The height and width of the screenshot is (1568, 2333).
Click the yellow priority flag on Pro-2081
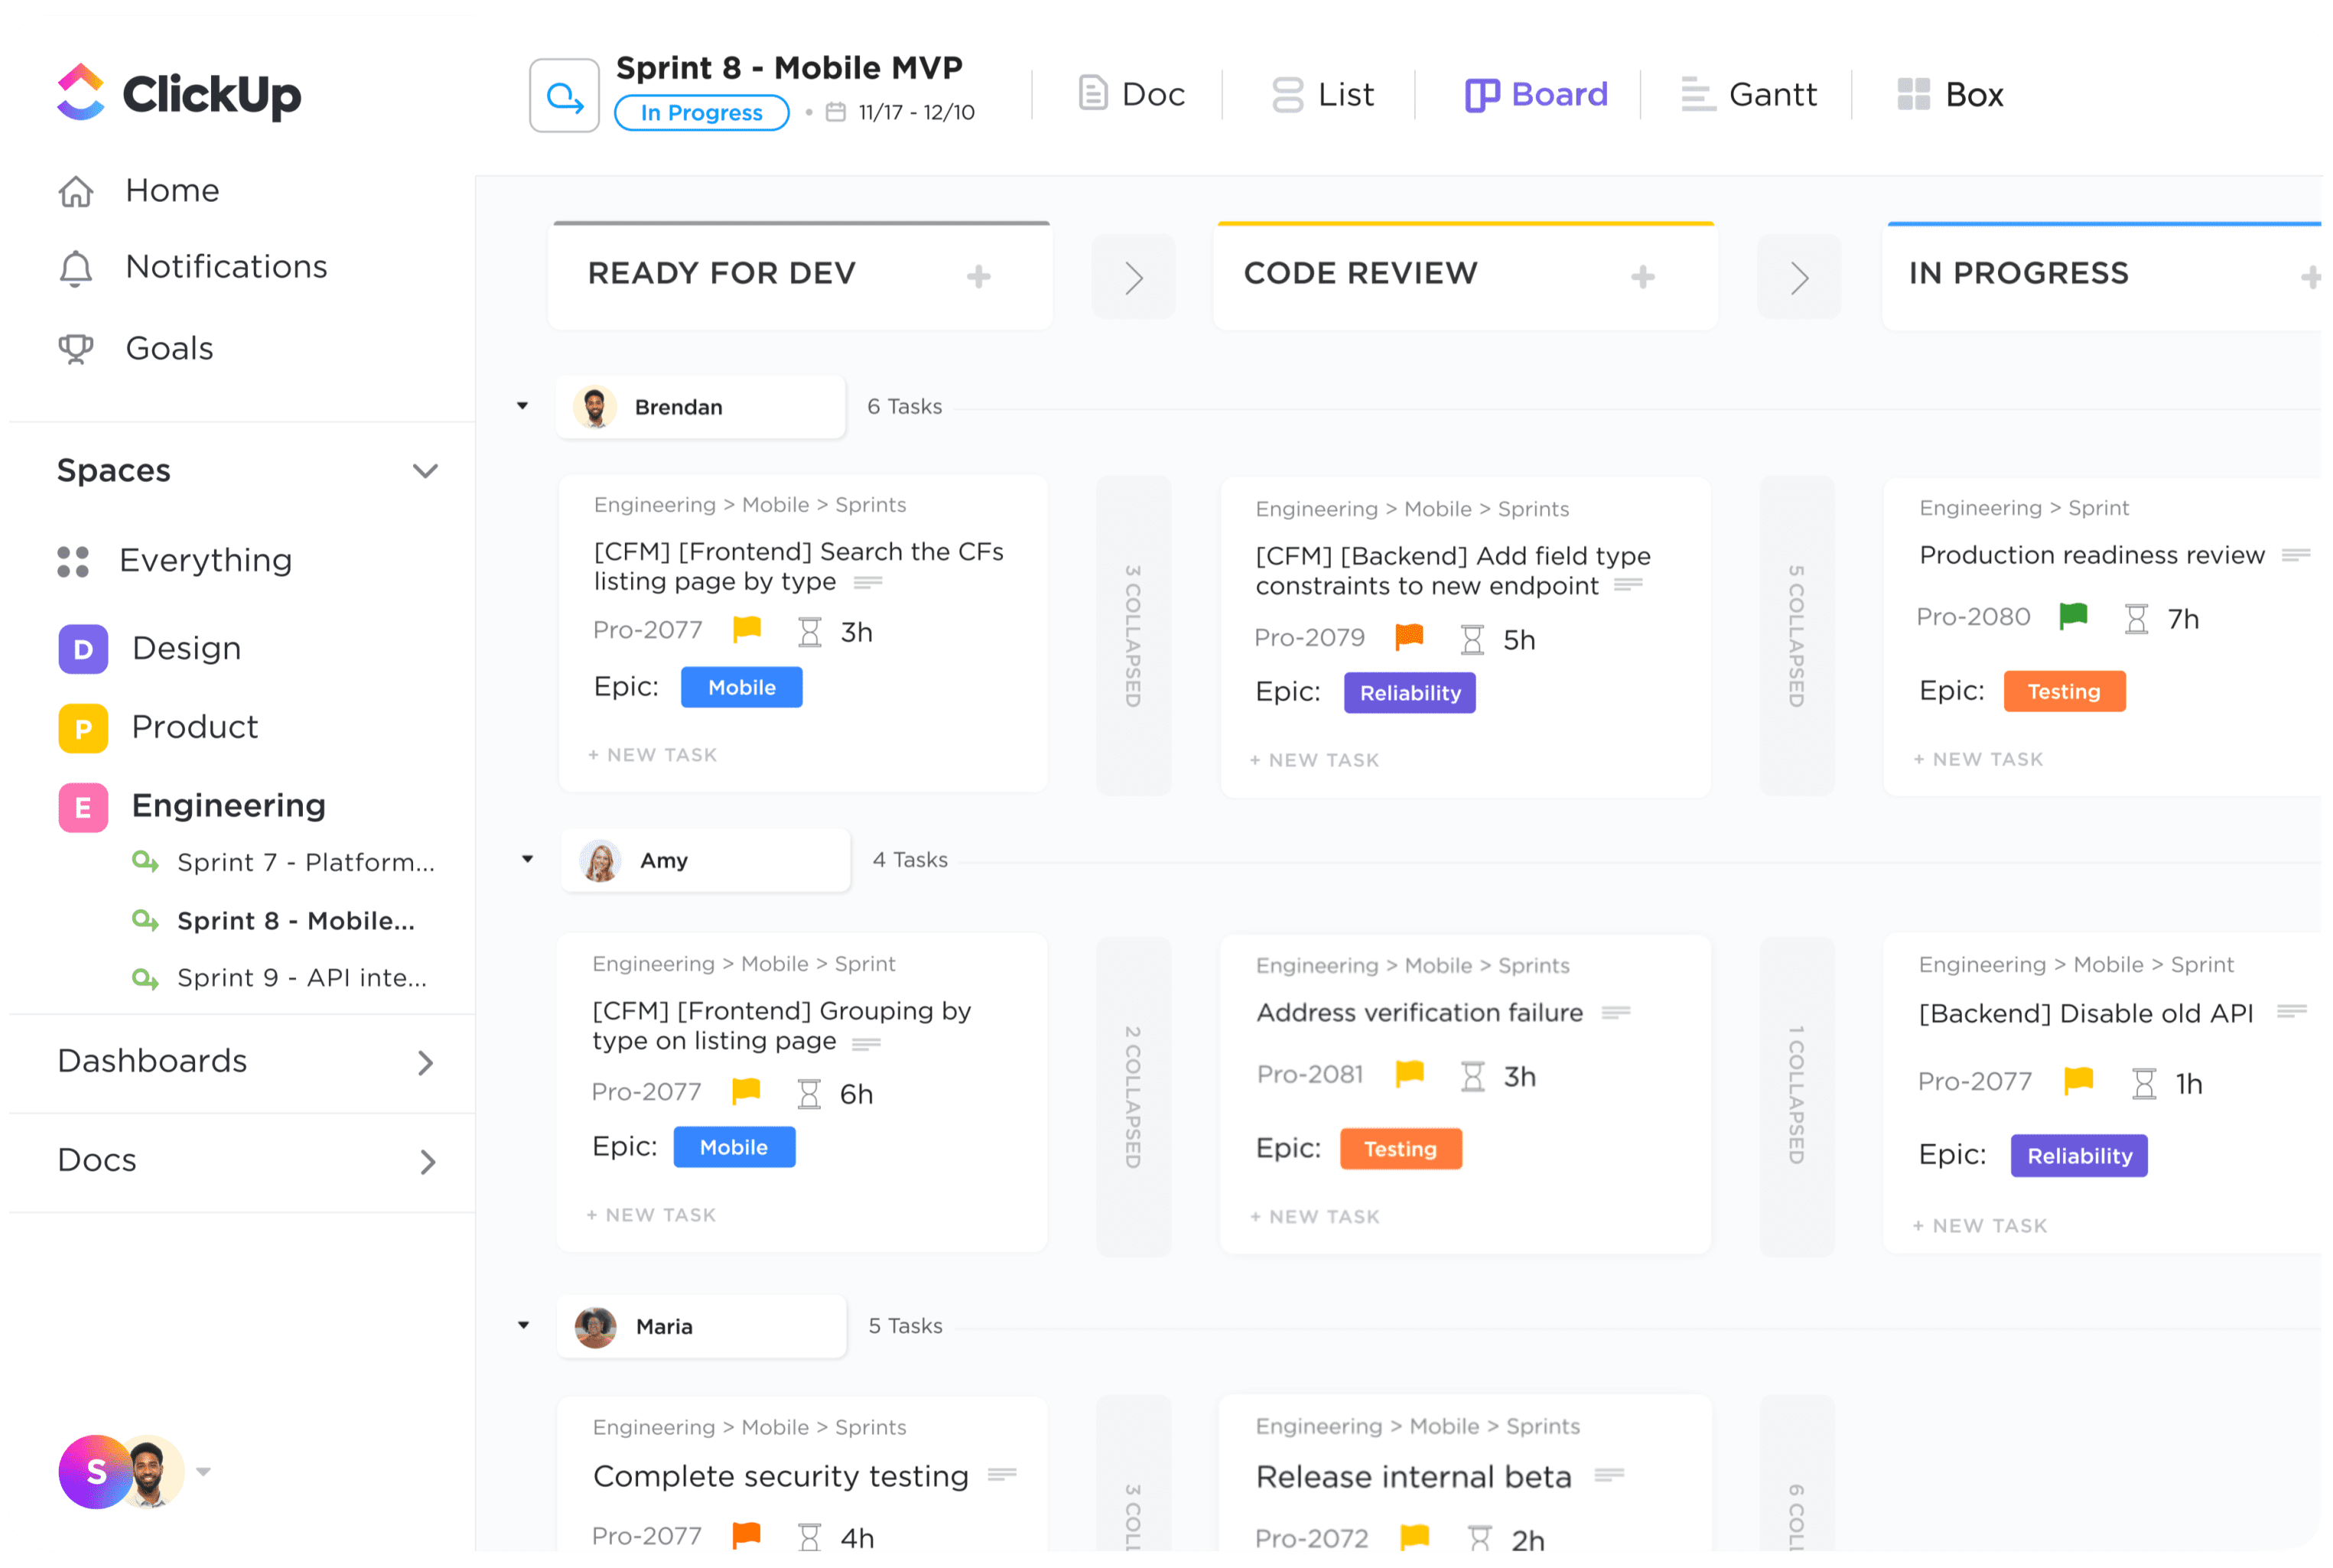tap(1409, 1074)
